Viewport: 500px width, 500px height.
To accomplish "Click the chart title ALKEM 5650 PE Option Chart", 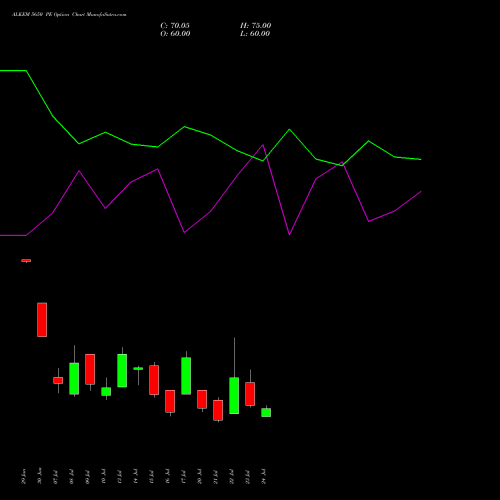I will (x=69, y=15).
